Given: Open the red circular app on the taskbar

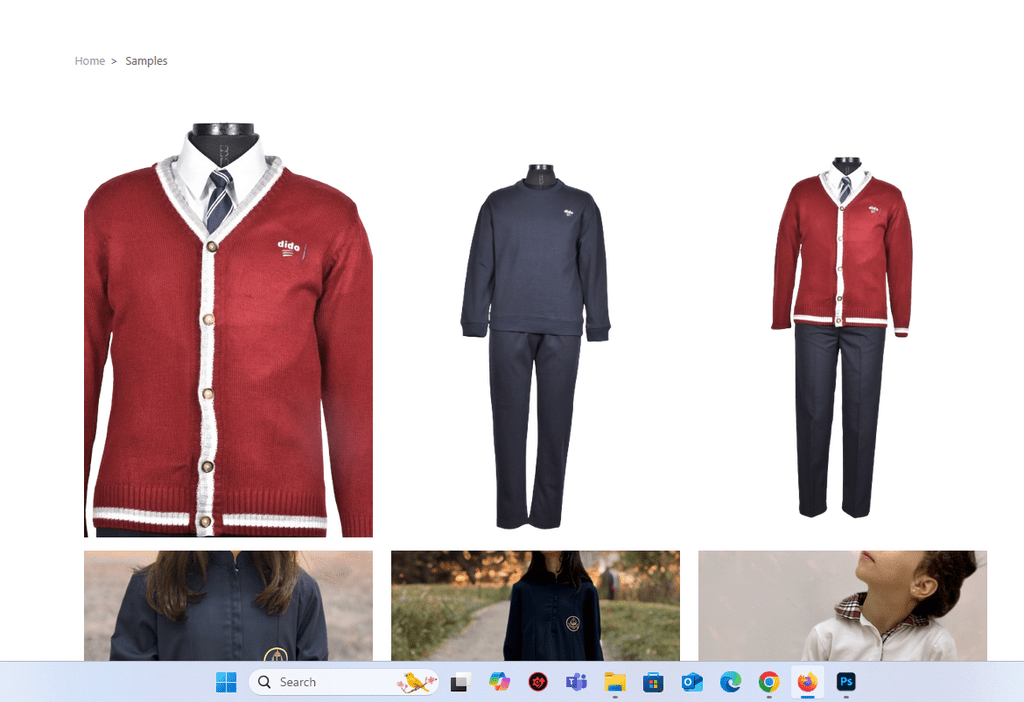Looking at the screenshot, I should tap(537, 682).
